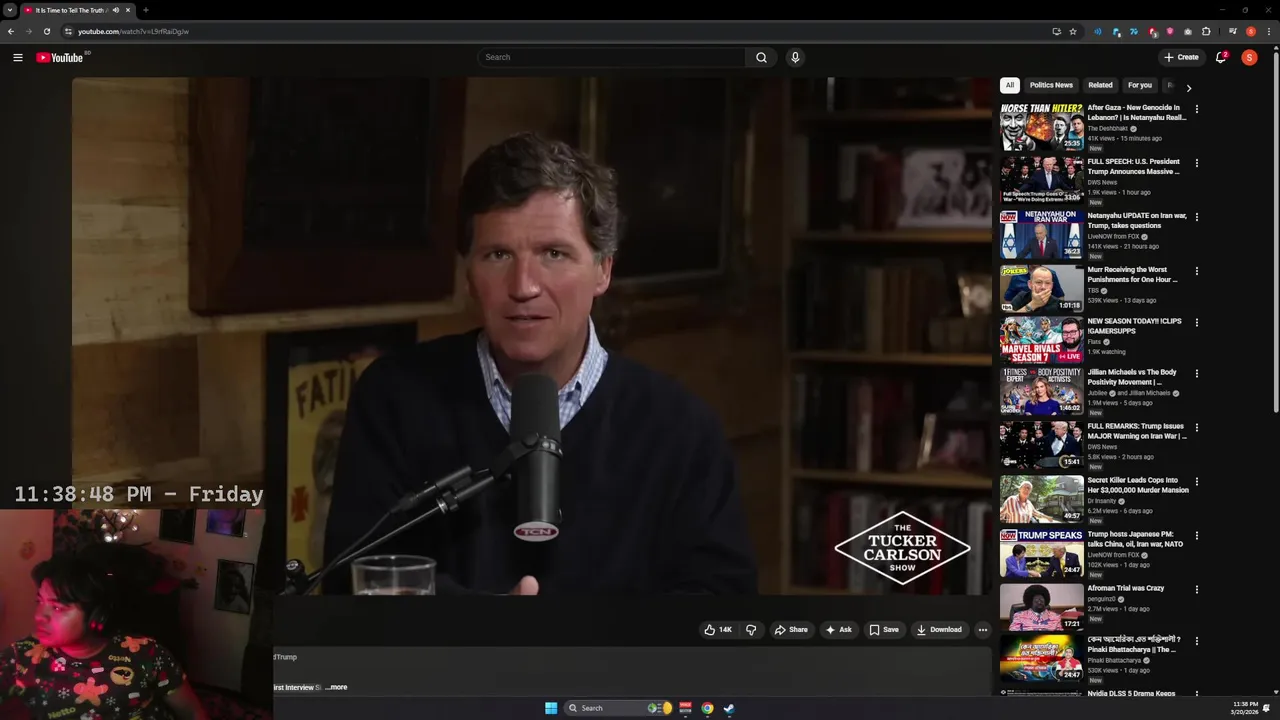
Task: View site information icon in address bar
Action: [68, 31]
